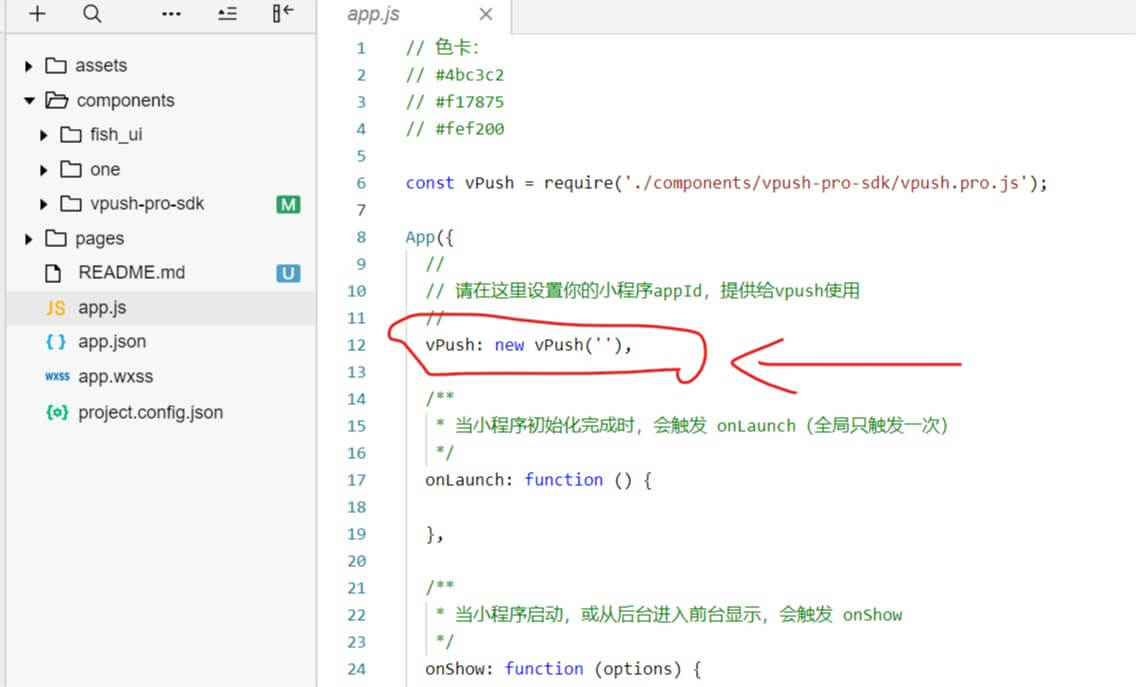Click the components open-folder icon
This screenshot has width=1136, height=687.
[x=57, y=100]
